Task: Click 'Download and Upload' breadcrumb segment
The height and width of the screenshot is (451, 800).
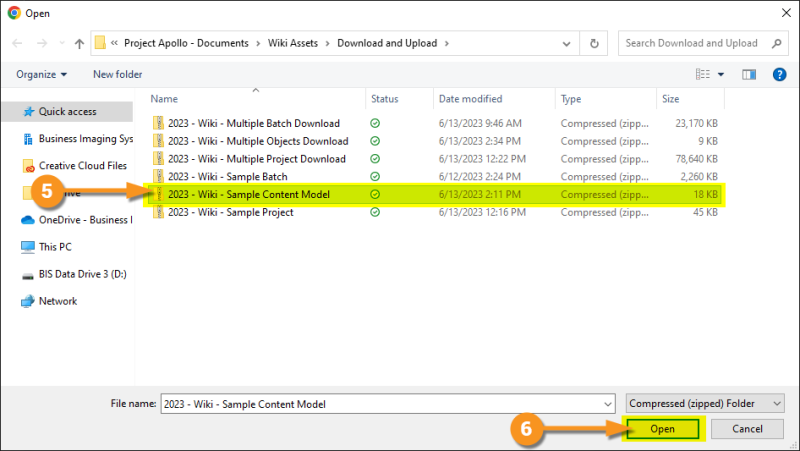Action: (x=387, y=43)
